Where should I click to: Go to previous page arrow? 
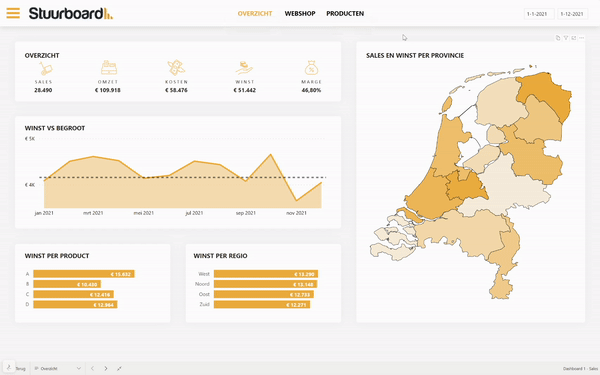click(x=92, y=368)
